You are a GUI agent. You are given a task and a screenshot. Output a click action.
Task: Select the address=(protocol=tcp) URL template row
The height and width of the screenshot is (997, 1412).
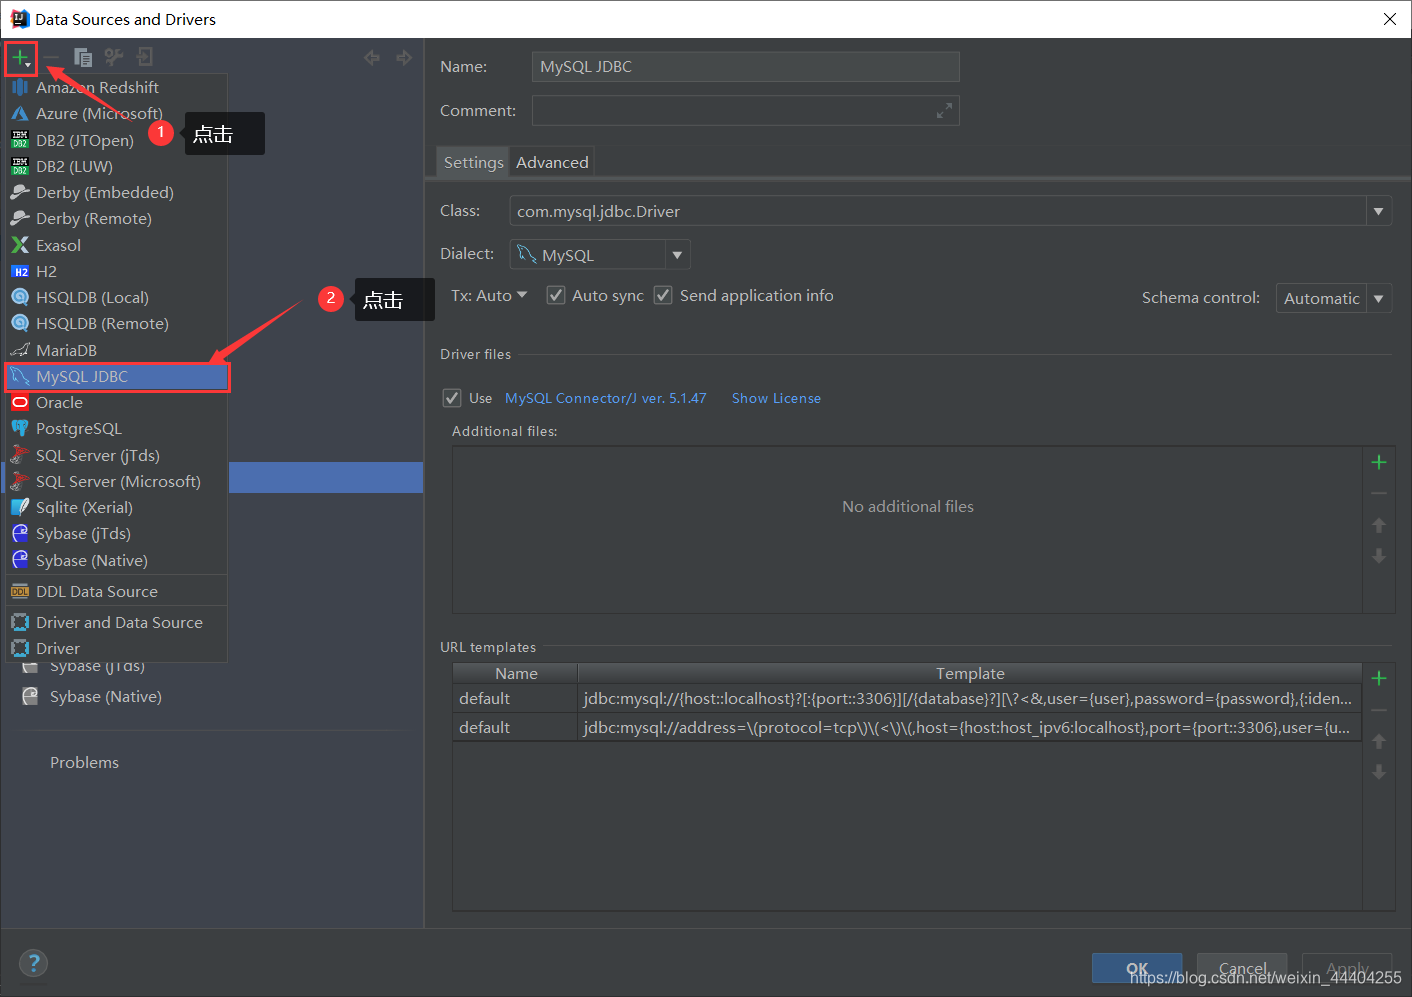tap(907, 727)
